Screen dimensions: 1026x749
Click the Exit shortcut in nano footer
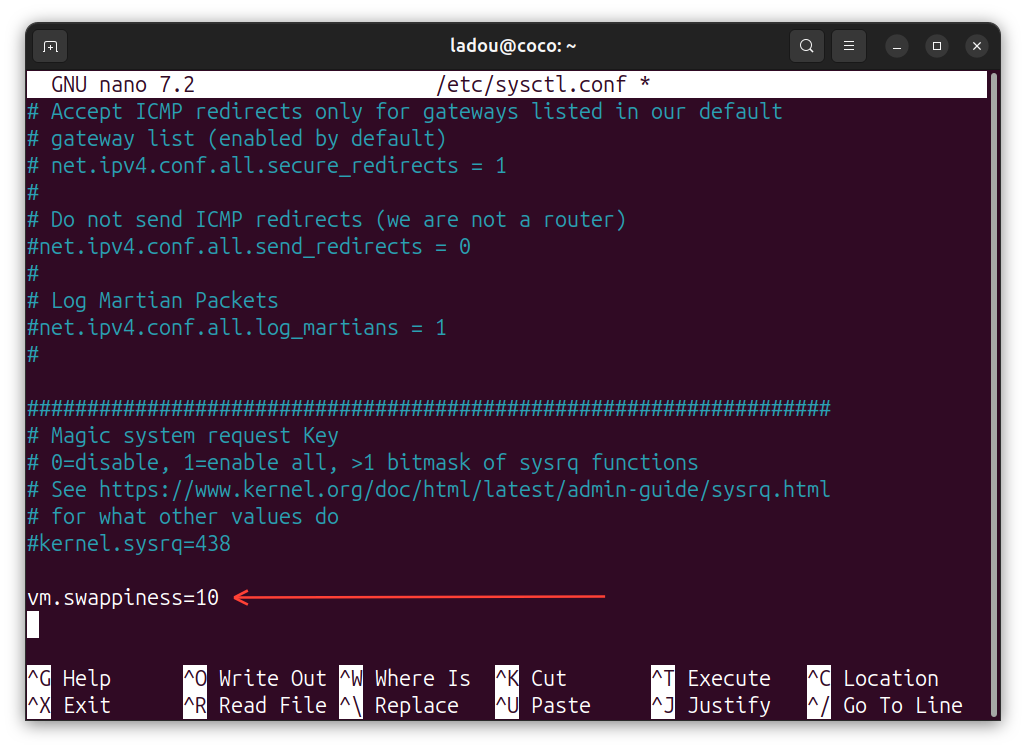(86, 705)
